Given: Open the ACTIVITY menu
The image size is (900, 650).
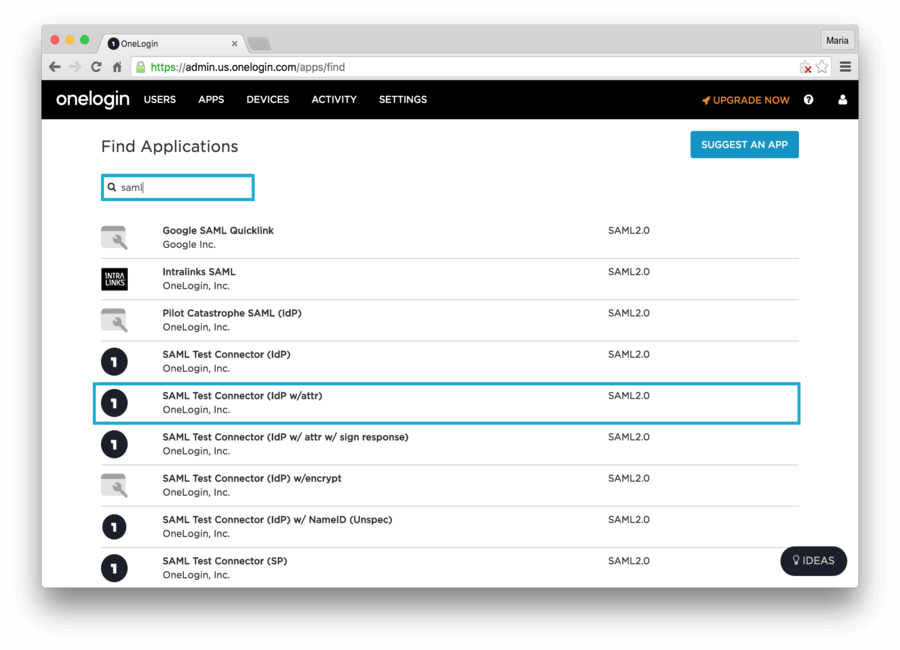Looking at the screenshot, I should coord(334,100).
